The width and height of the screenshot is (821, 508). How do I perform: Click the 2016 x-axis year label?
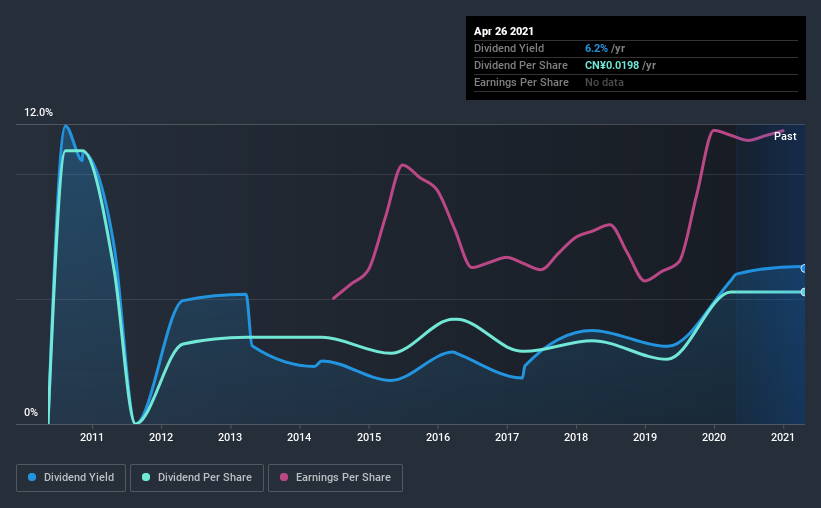(x=438, y=437)
